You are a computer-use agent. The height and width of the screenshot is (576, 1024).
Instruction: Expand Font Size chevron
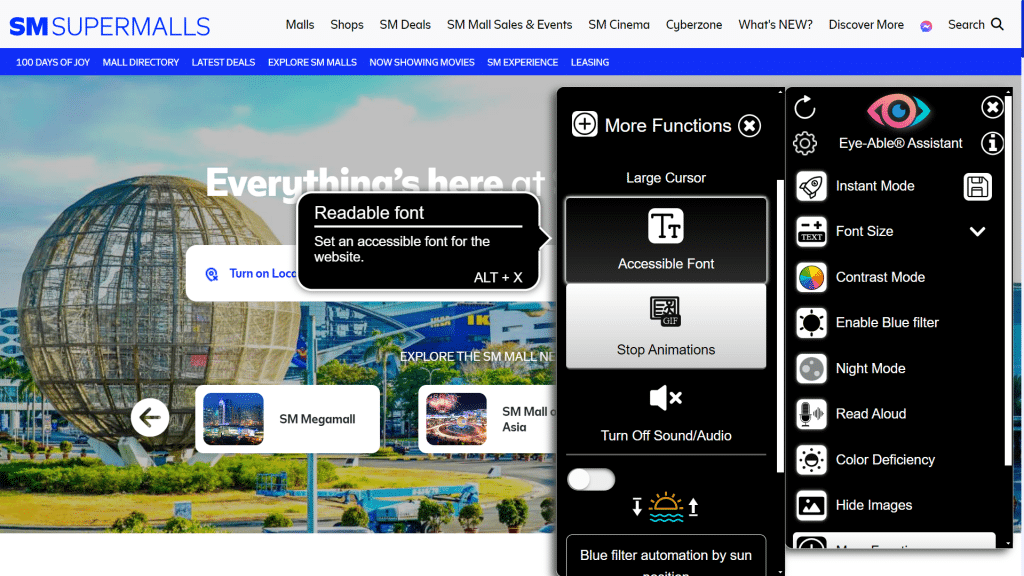point(977,231)
